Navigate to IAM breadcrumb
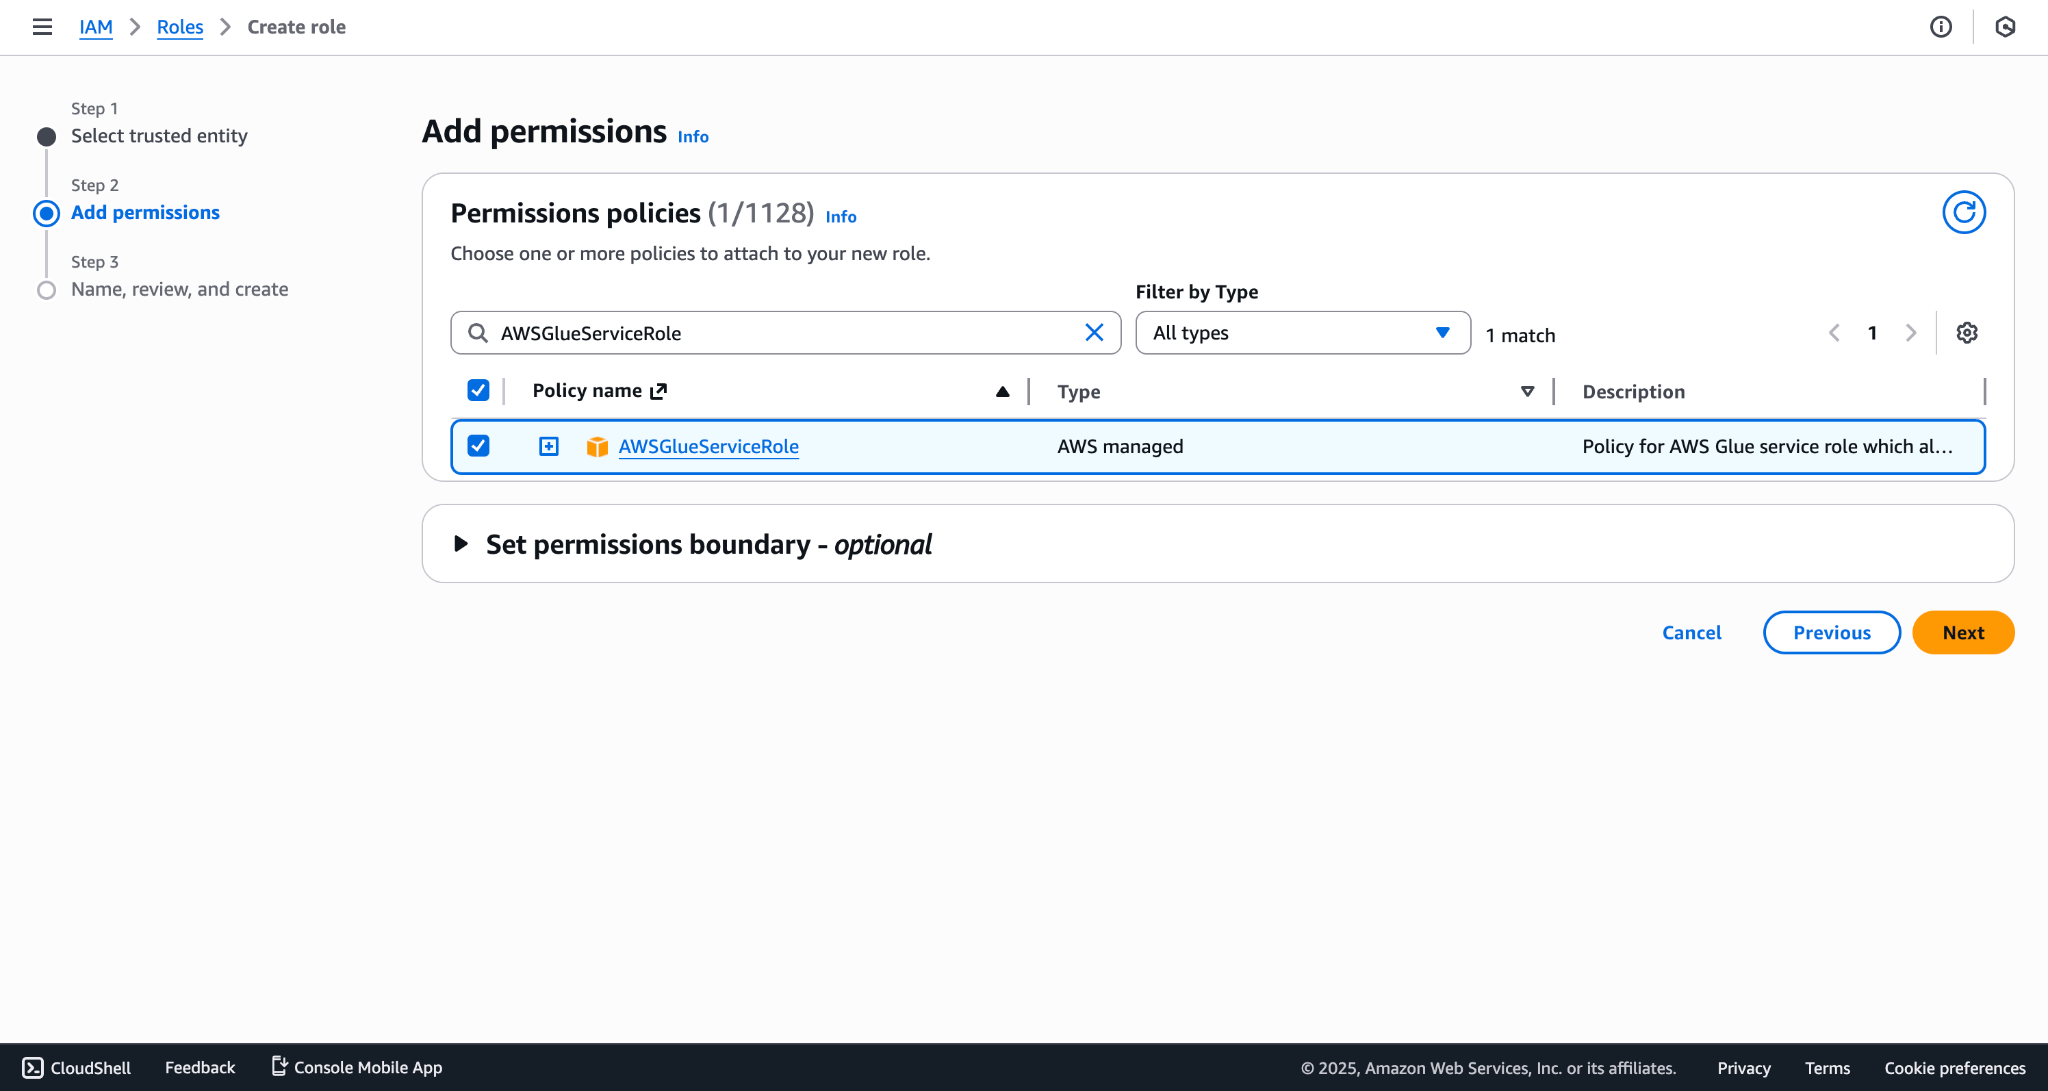Image resolution: width=2048 pixels, height=1091 pixels. click(96, 27)
